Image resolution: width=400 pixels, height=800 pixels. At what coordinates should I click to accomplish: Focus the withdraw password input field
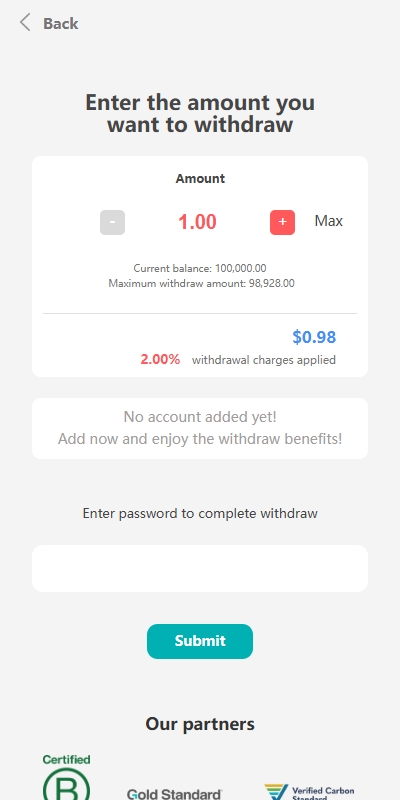200,568
